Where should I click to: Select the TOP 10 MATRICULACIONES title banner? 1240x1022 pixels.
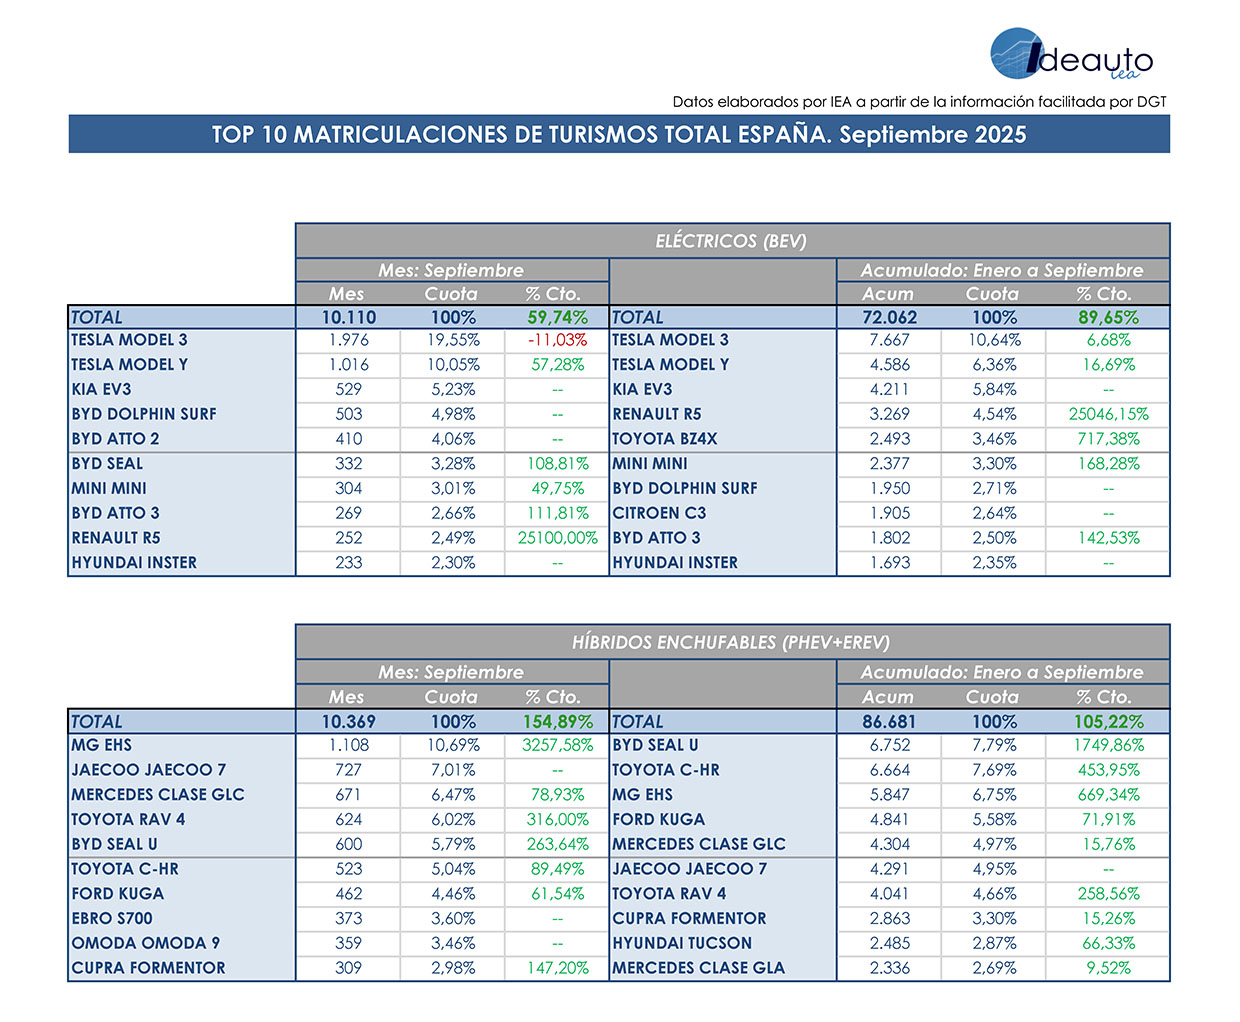(619, 134)
